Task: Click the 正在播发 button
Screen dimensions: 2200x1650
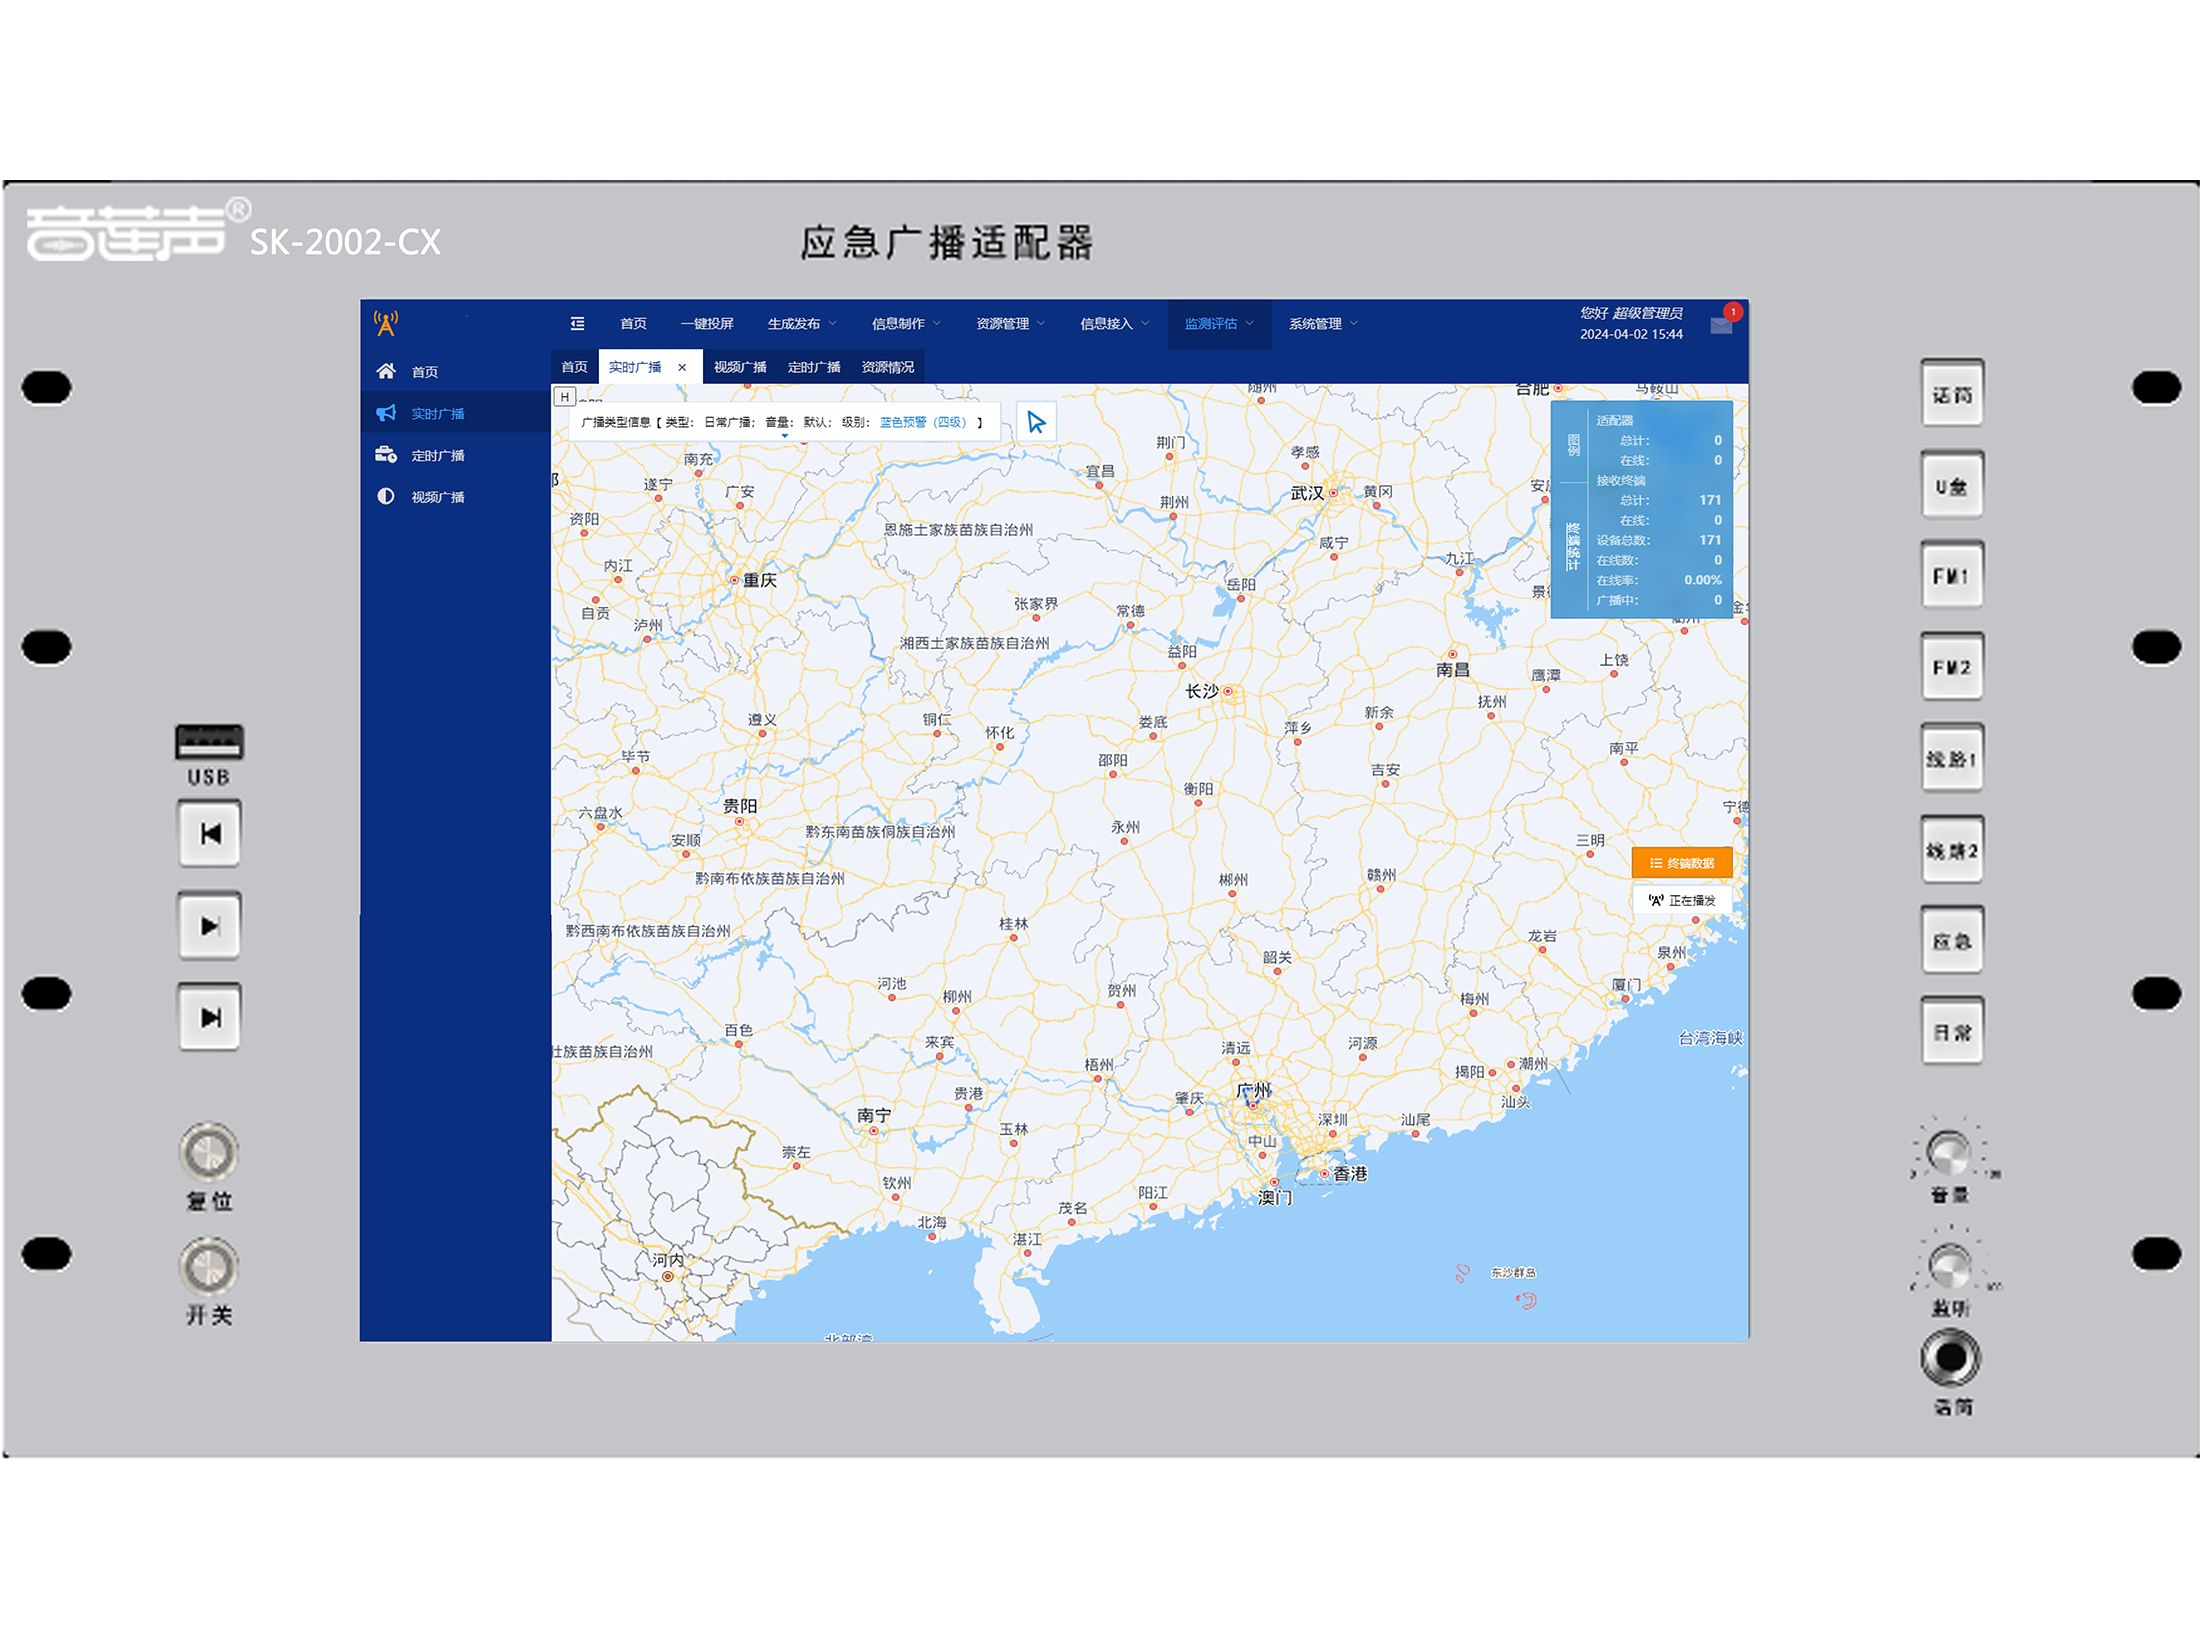Action: [x=1682, y=900]
